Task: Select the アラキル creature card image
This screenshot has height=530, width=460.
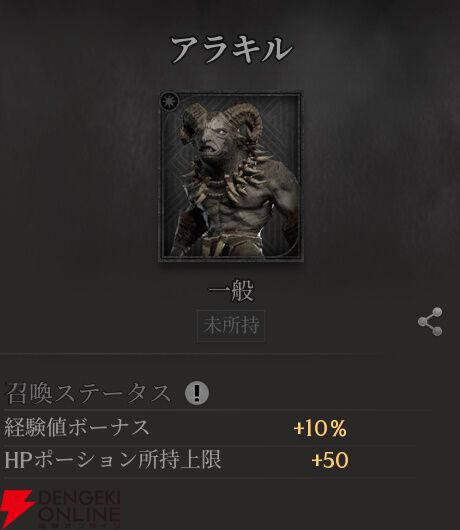Action: click(x=231, y=176)
